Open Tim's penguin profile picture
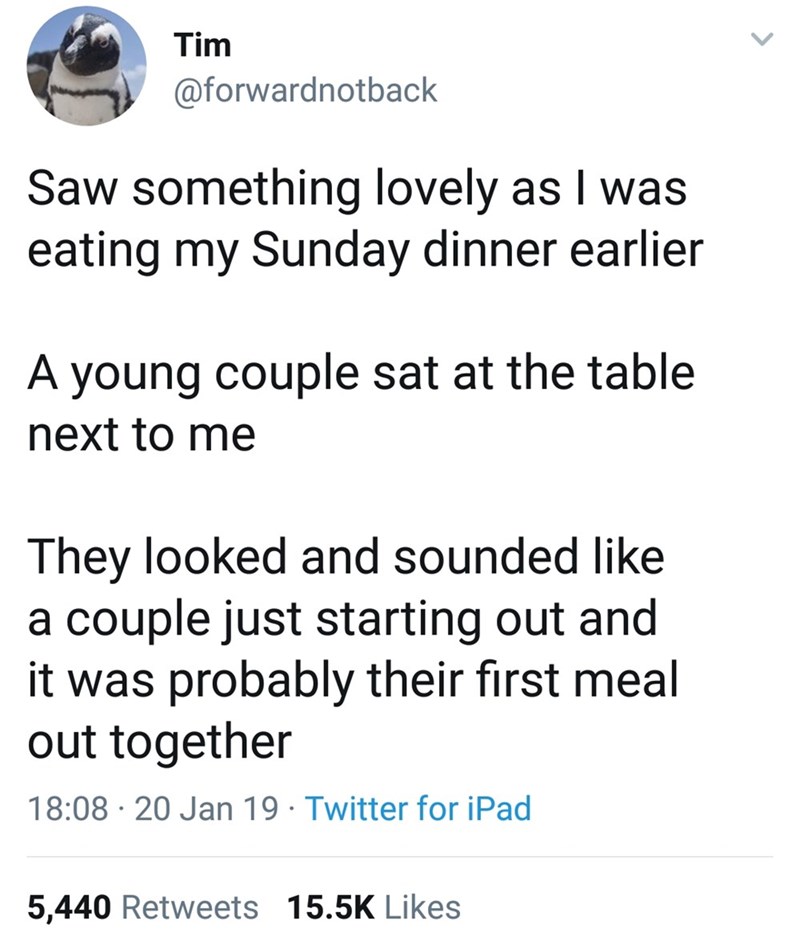This screenshot has height=952, width=800. [81, 68]
